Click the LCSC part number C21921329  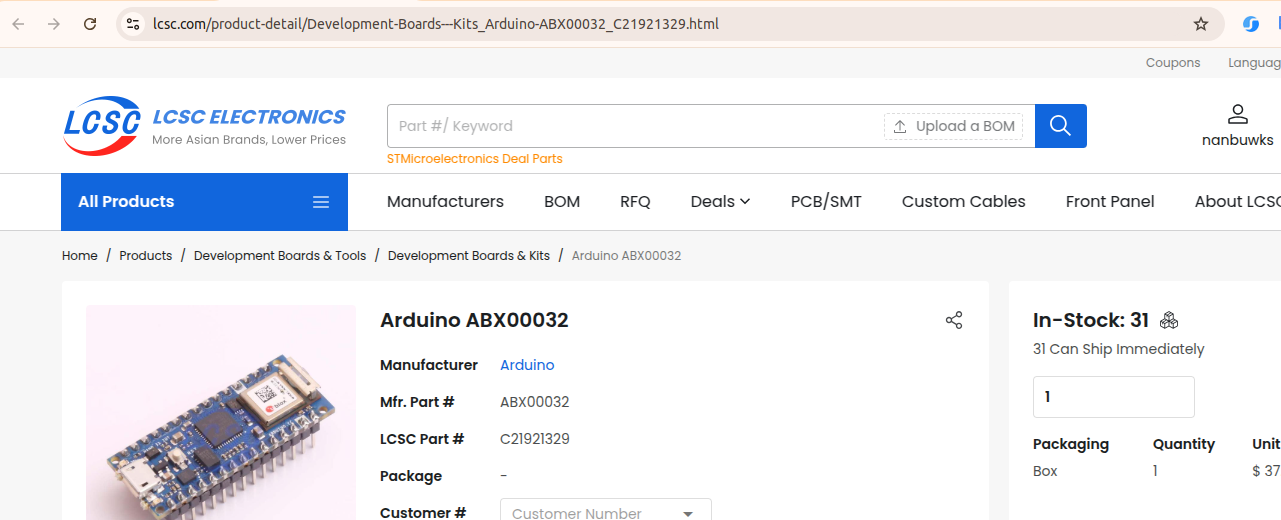coord(535,439)
